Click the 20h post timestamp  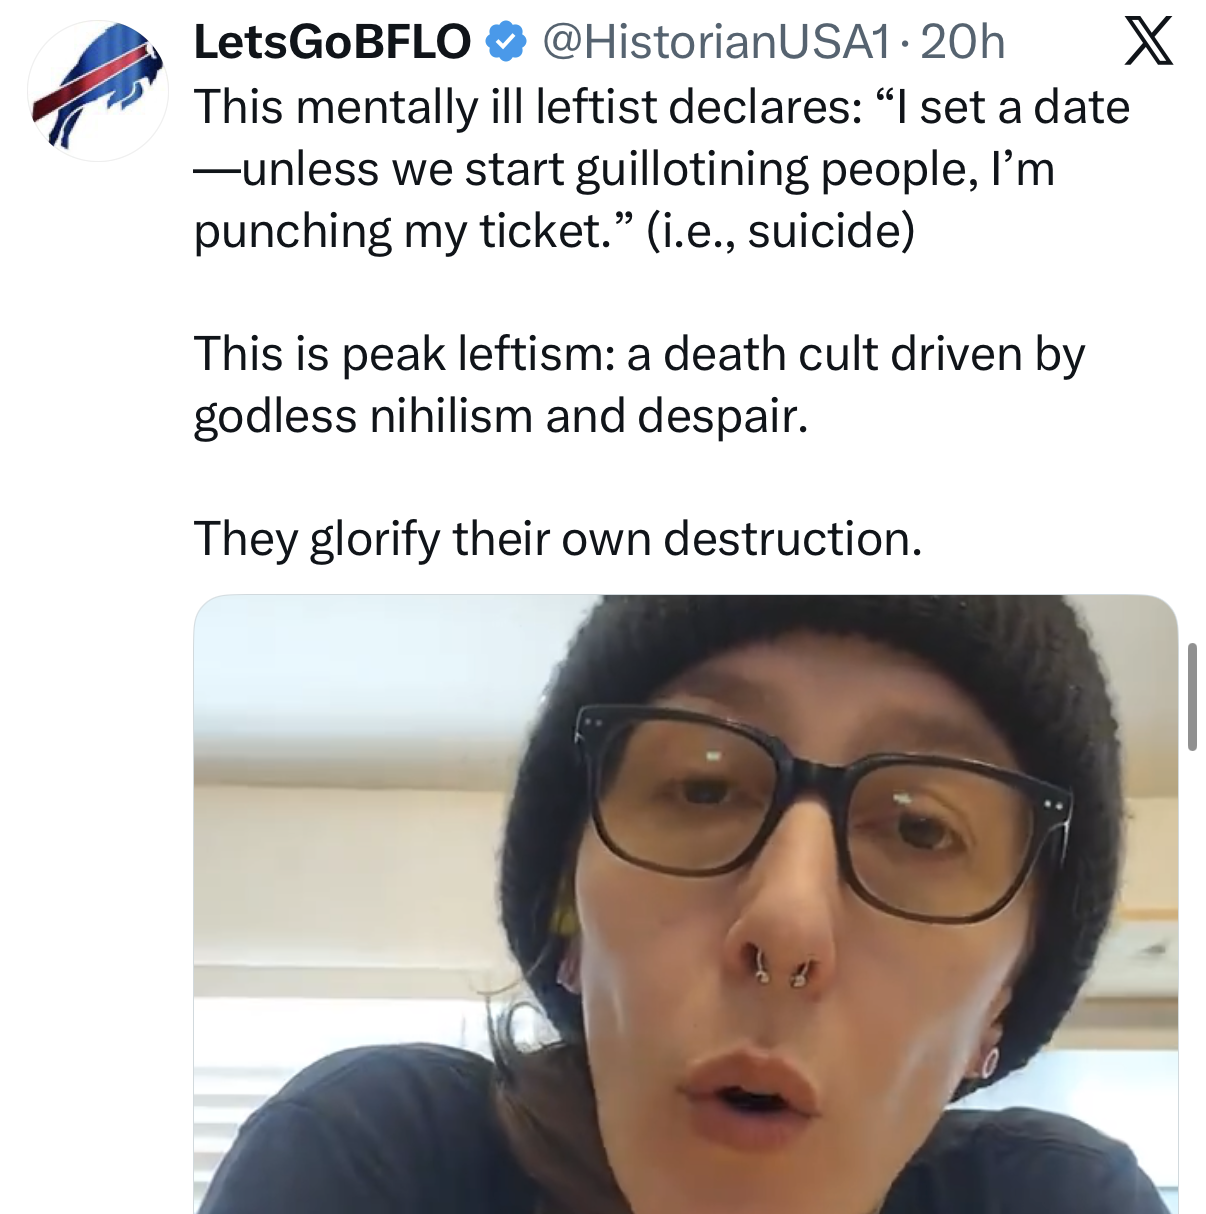coord(962,42)
